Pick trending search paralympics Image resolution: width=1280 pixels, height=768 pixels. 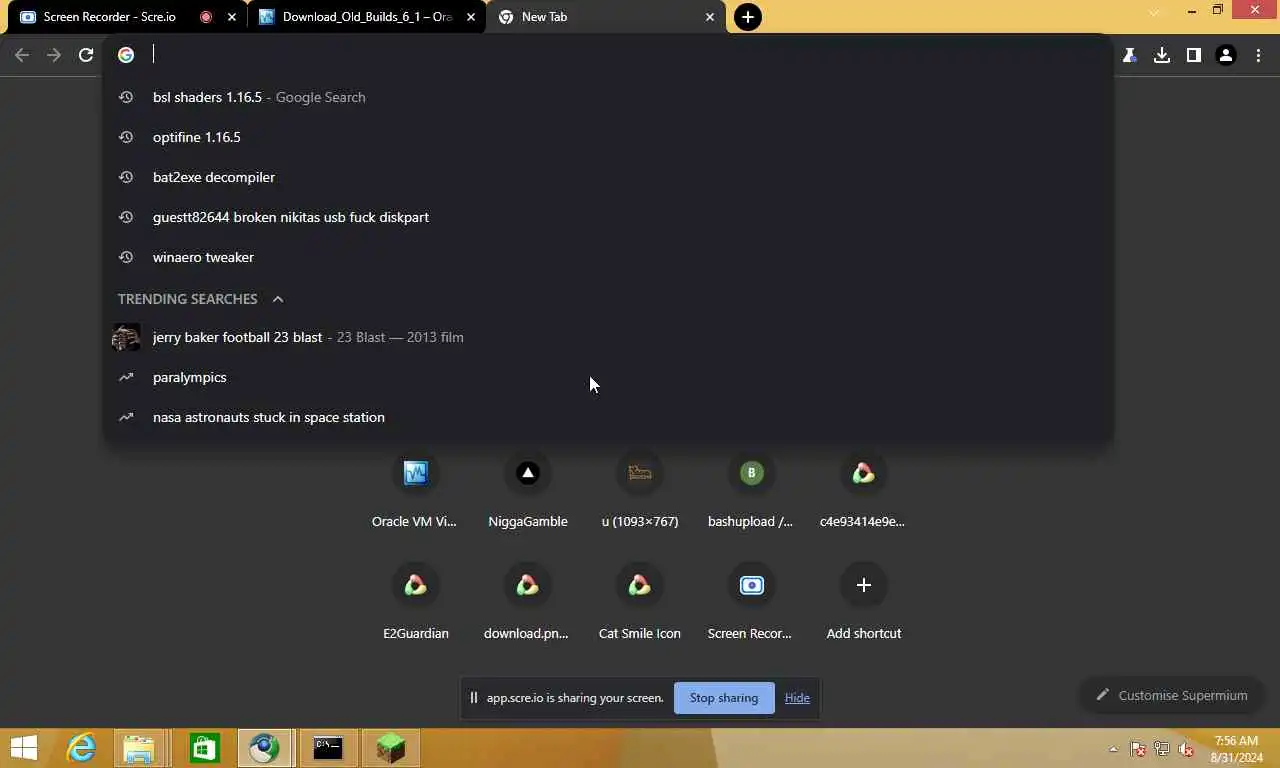click(608, 377)
